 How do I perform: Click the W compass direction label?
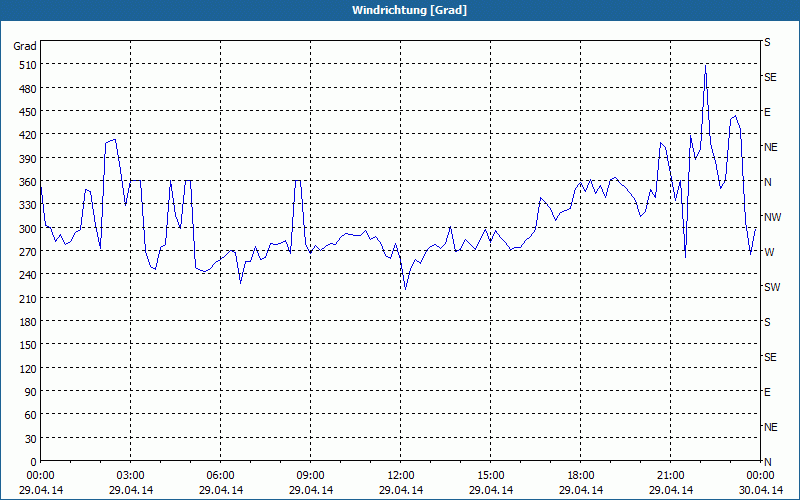tap(768, 252)
